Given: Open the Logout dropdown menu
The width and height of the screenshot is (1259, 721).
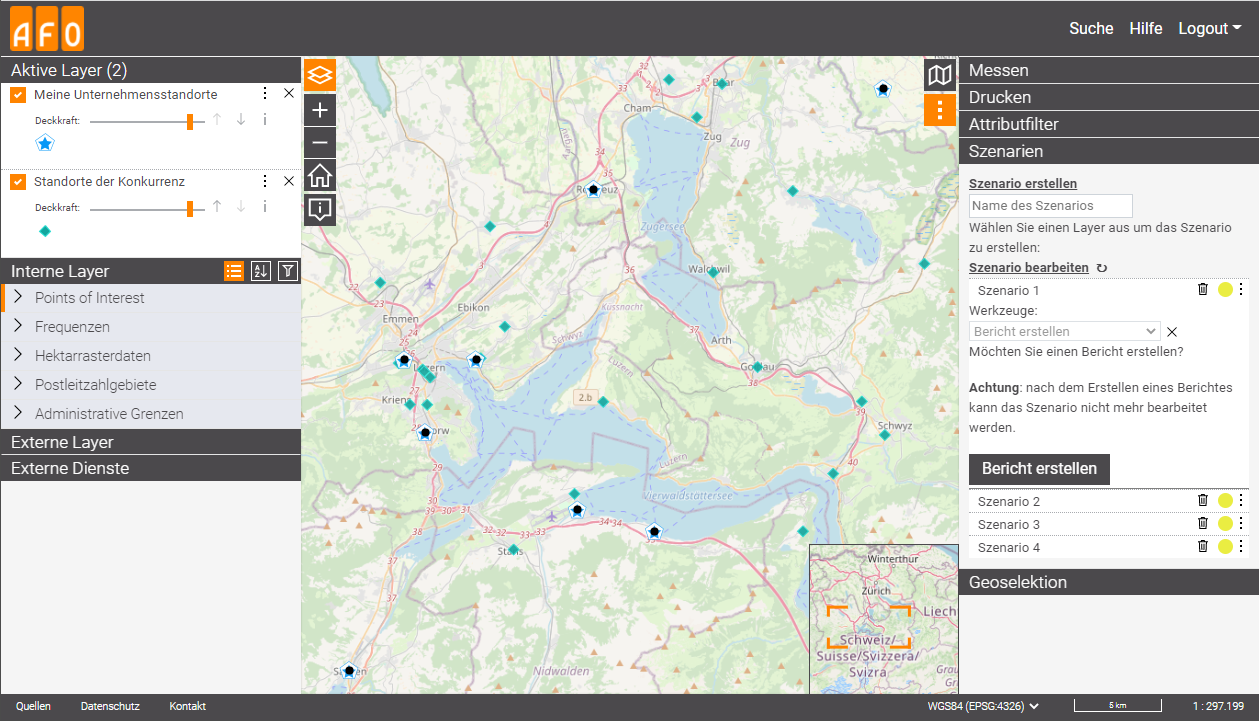Looking at the screenshot, I should [x=1209, y=28].
